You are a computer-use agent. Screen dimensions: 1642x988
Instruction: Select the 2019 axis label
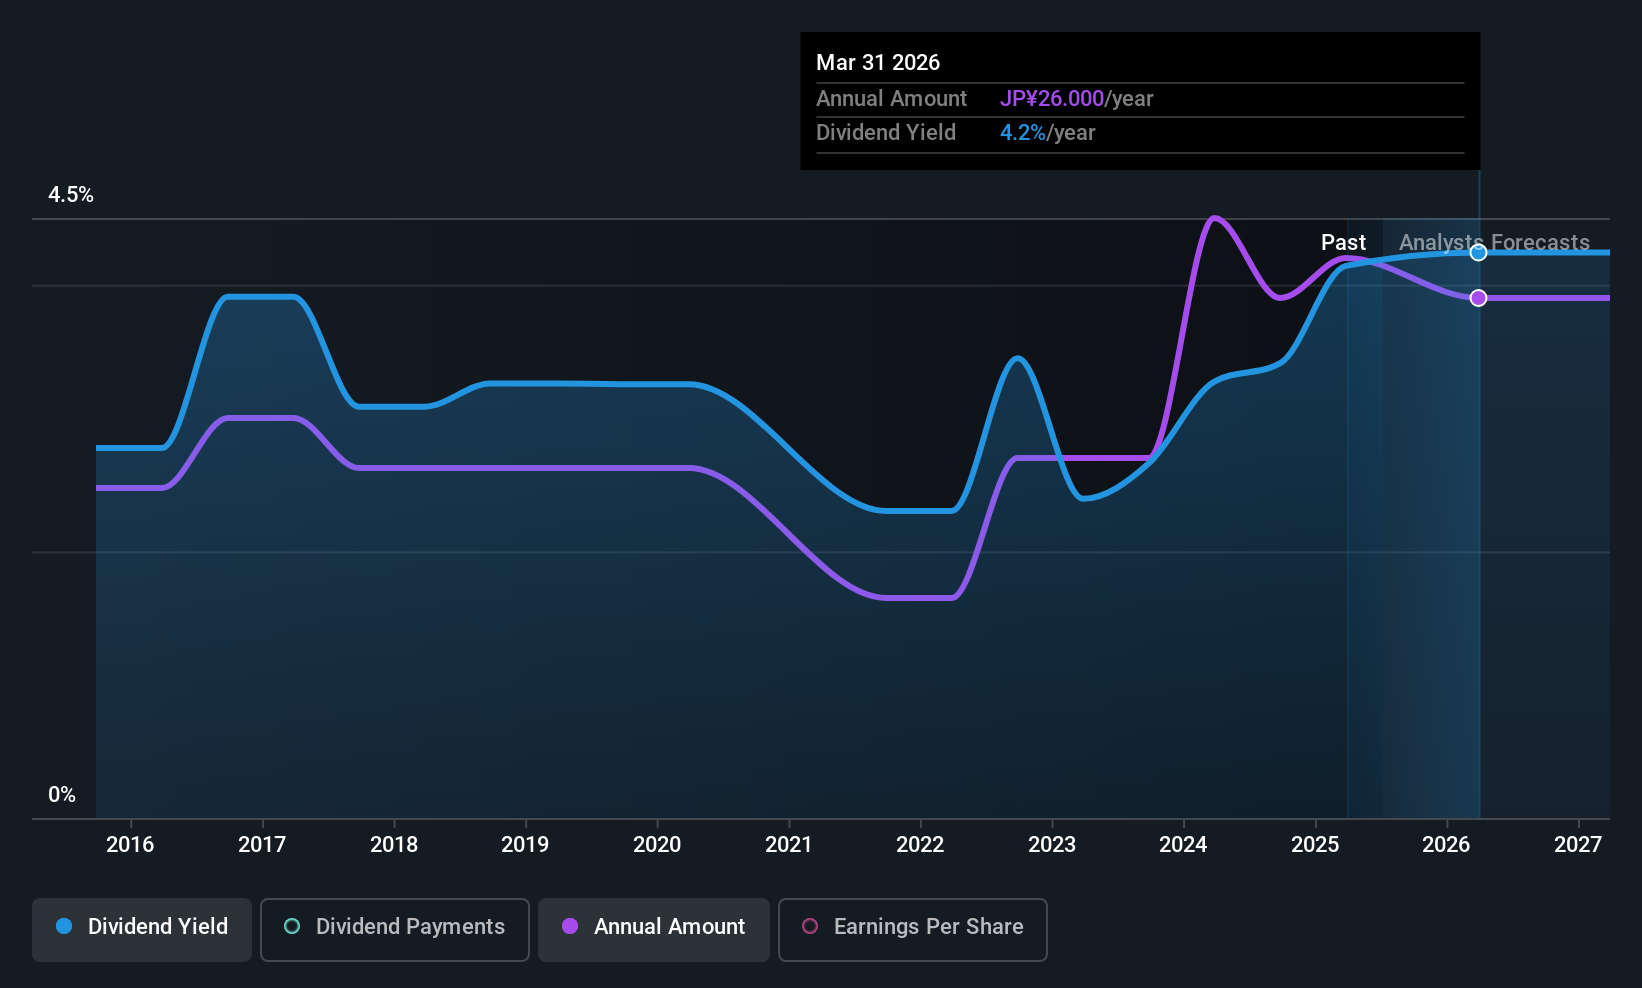click(525, 844)
